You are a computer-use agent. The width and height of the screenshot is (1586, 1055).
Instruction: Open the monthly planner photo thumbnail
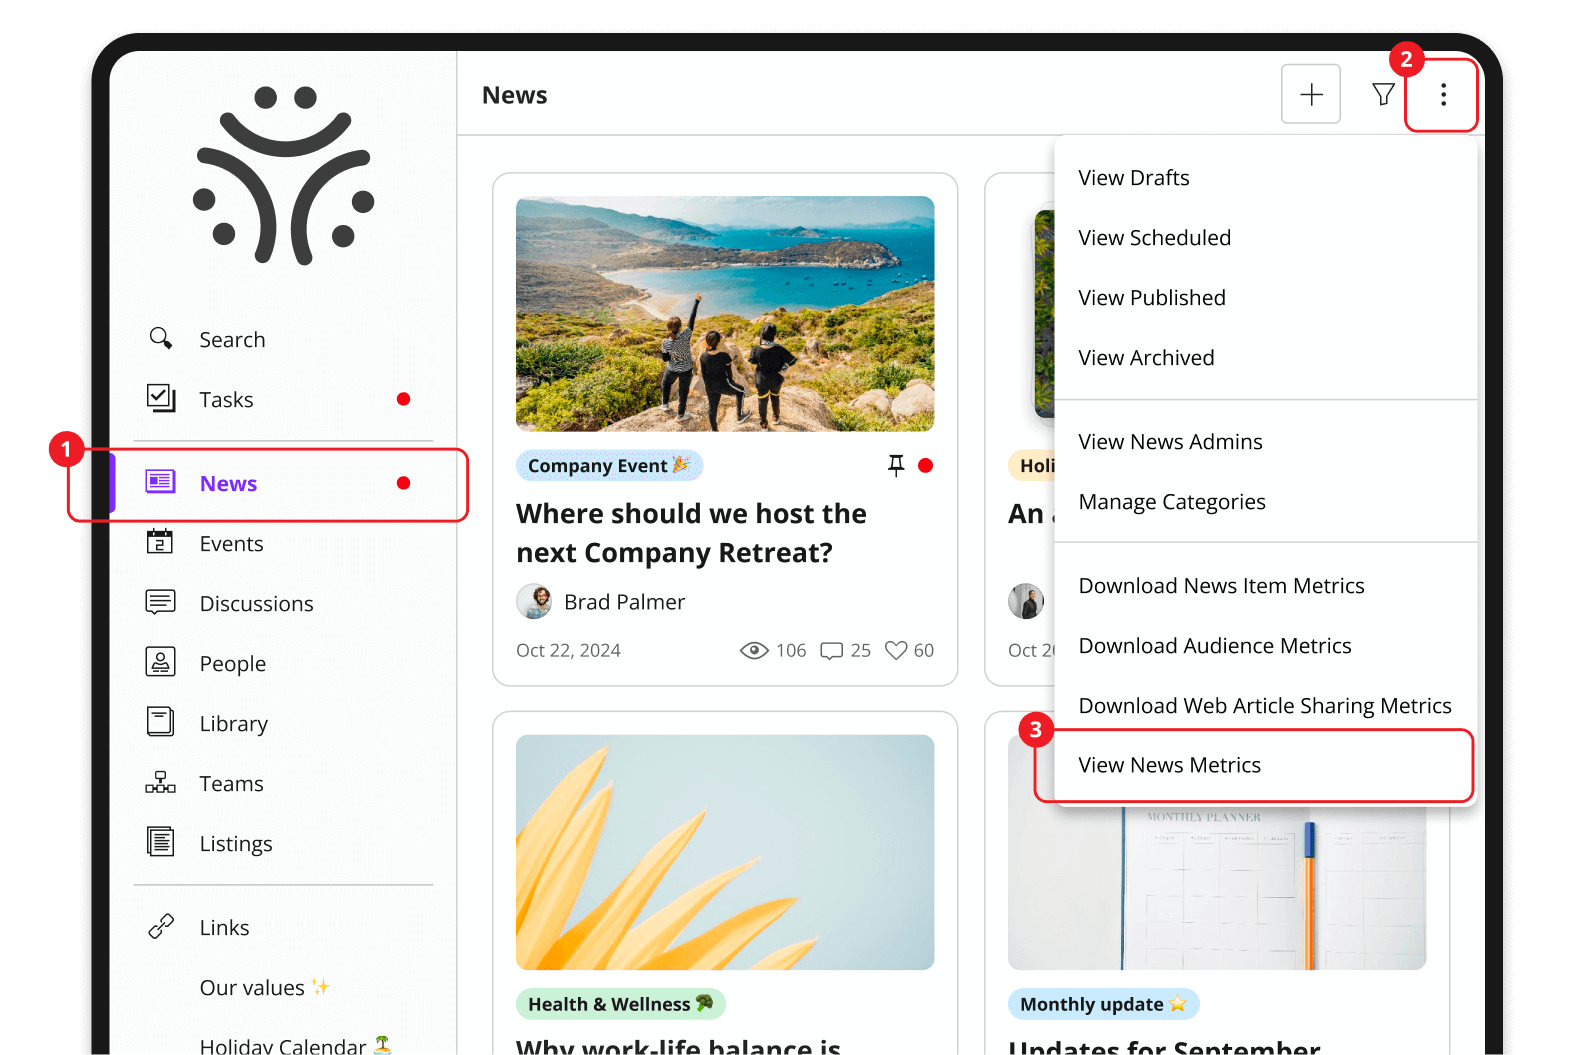[1217, 886]
